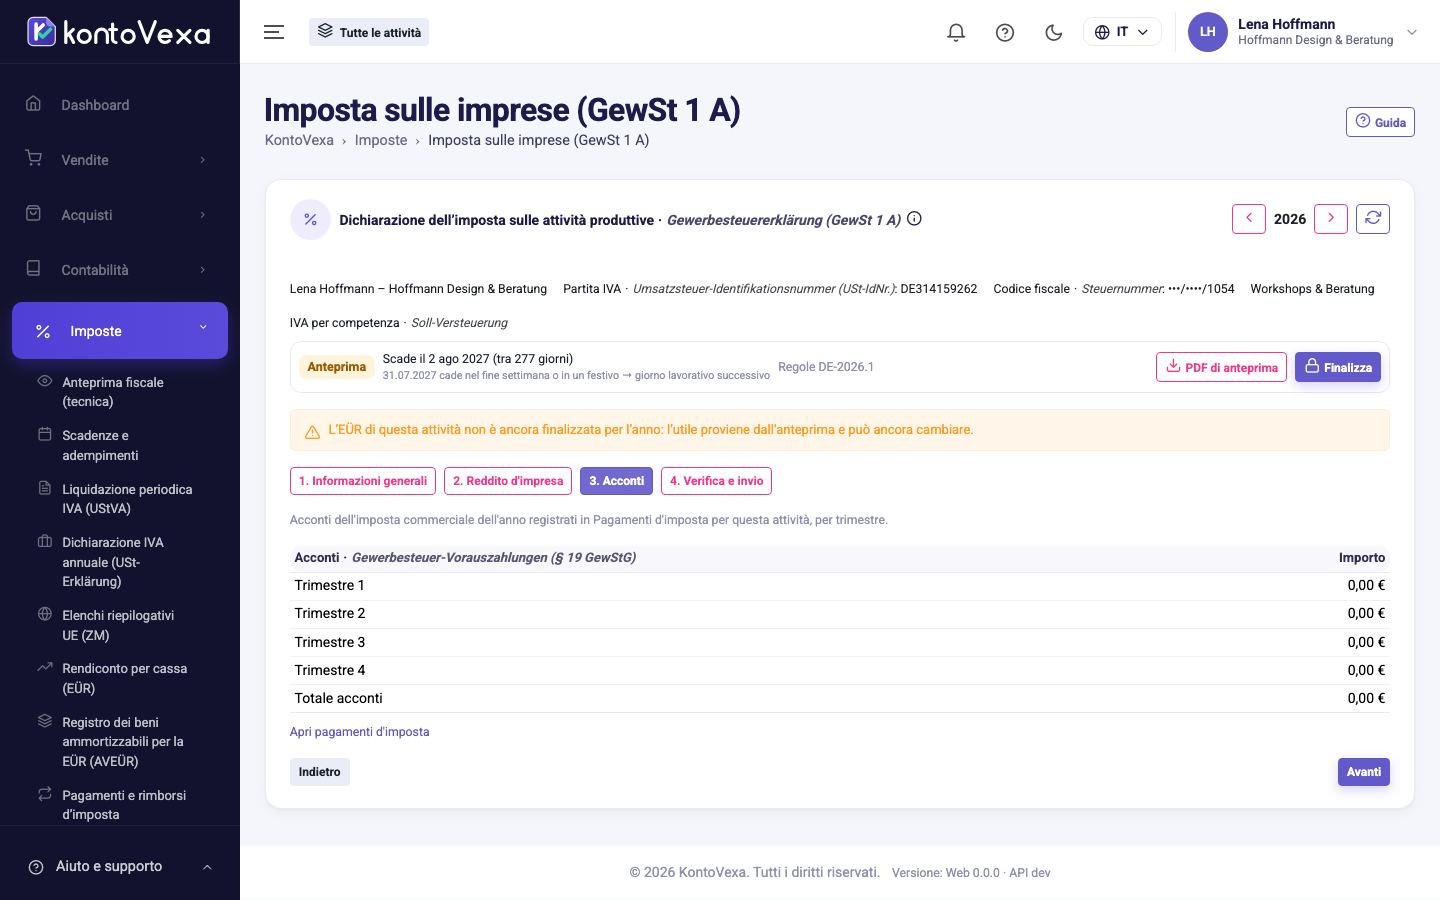1440x900 pixels.
Task: Collapse the Imposte menu
Action: [120, 330]
